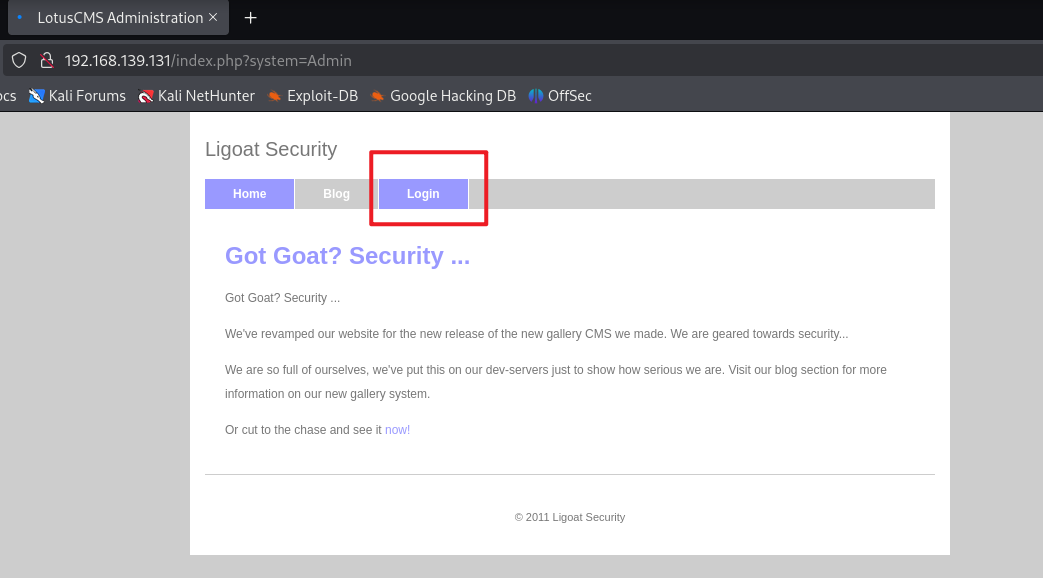Go to the Home menu item
The height and width of the screenshot is (578, 1043).
tap(249, 194)
